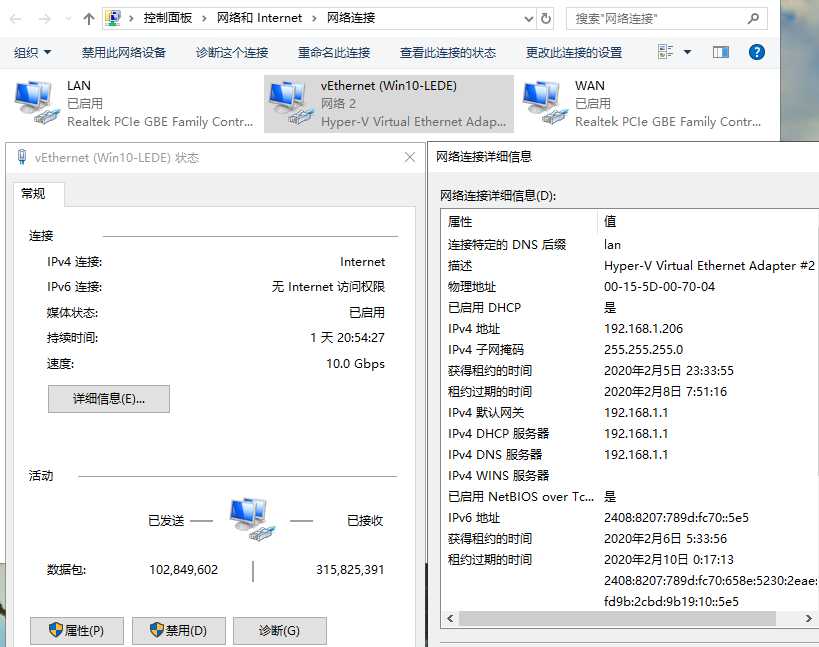Click 诊断这个连接 in toolbar
Viewport: 819px width, 647px height.
pos(232,52)
